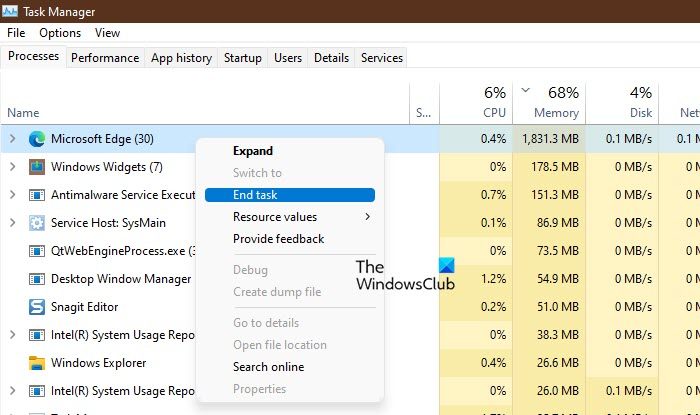Expand the Antimalware Service Executable row
This screenshot has width=700, height=415.
12,195
